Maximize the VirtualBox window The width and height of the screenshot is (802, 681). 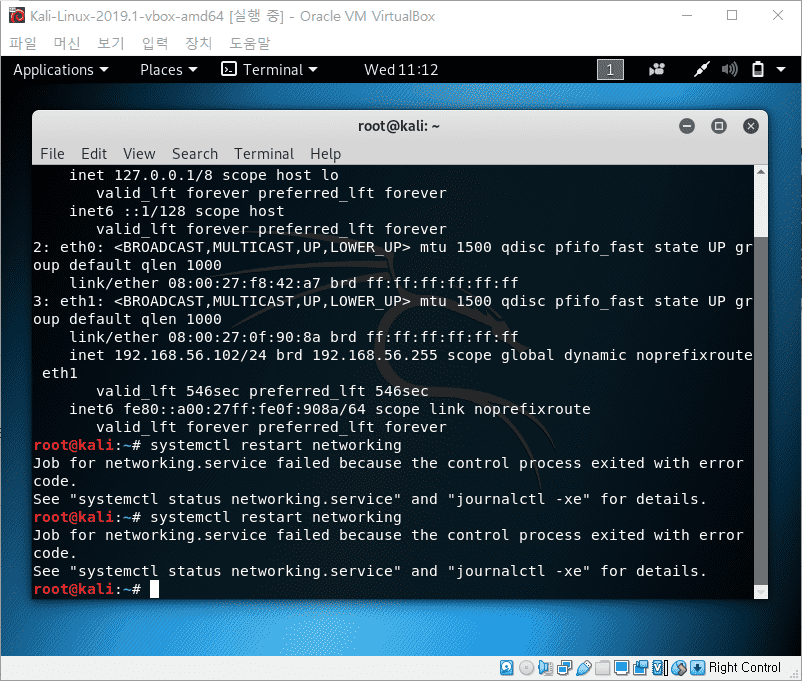click(x=732, y=15)
